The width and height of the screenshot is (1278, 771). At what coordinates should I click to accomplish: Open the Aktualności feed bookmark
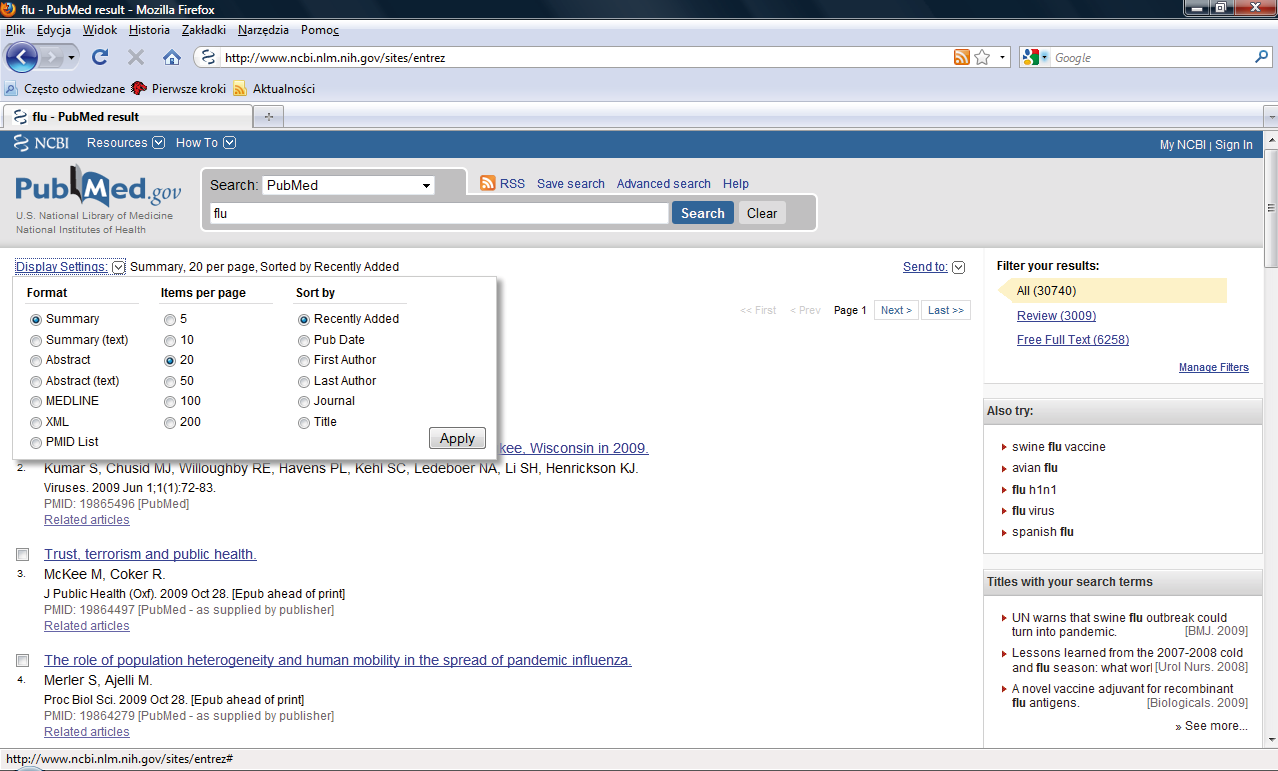coord(274,88)
